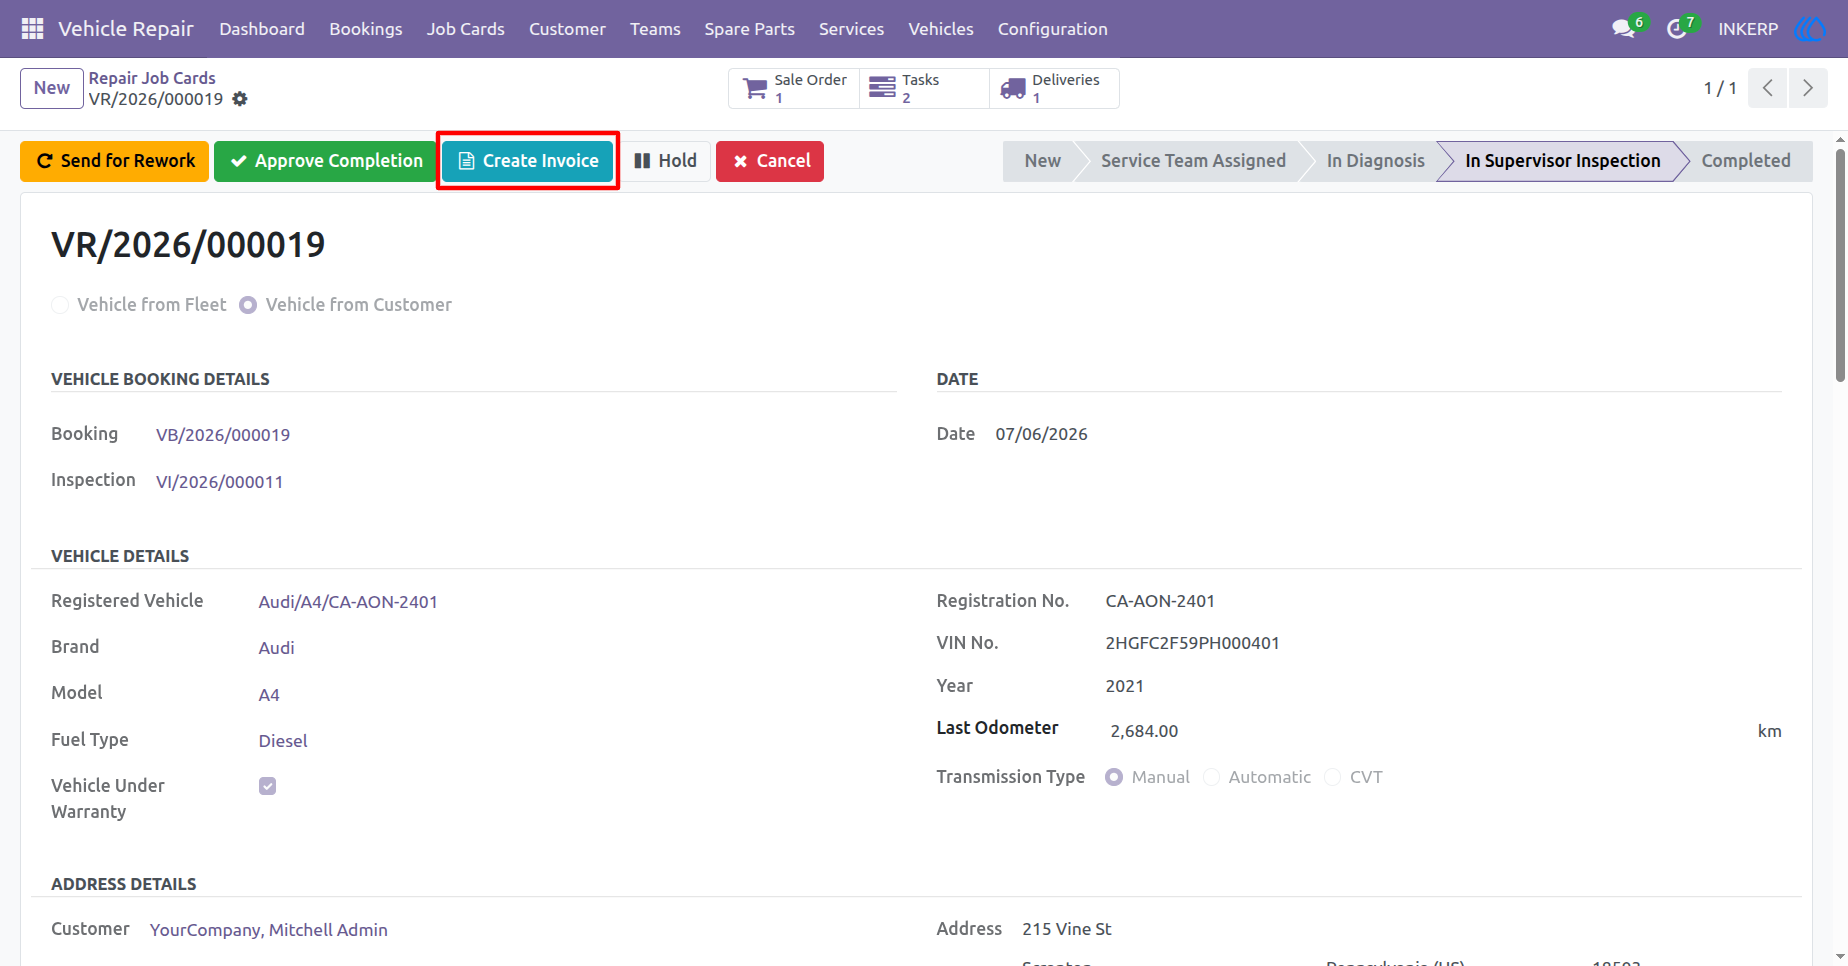Go to the next record arrow

pos(1808,88)
